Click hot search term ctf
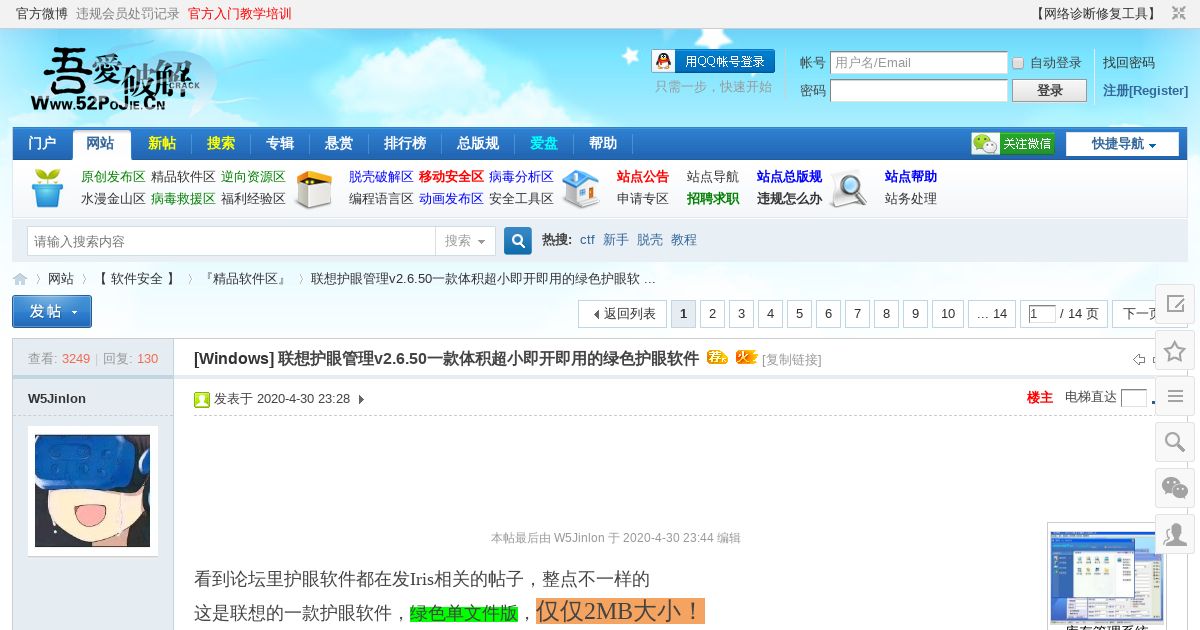This screenshot has height=630, width=1200. 587,240
